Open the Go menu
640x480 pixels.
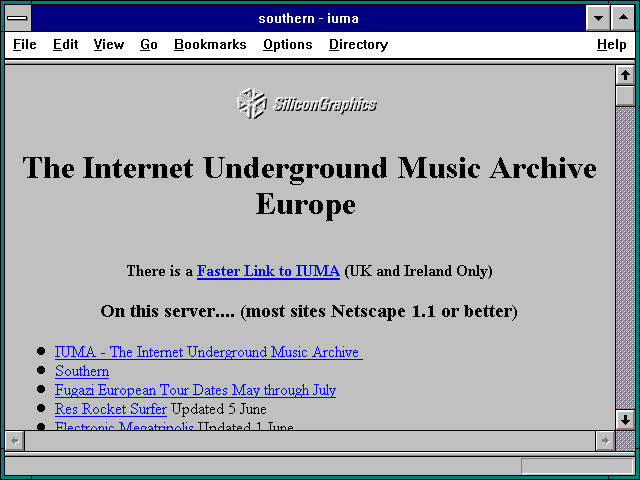tap(149, 44)
